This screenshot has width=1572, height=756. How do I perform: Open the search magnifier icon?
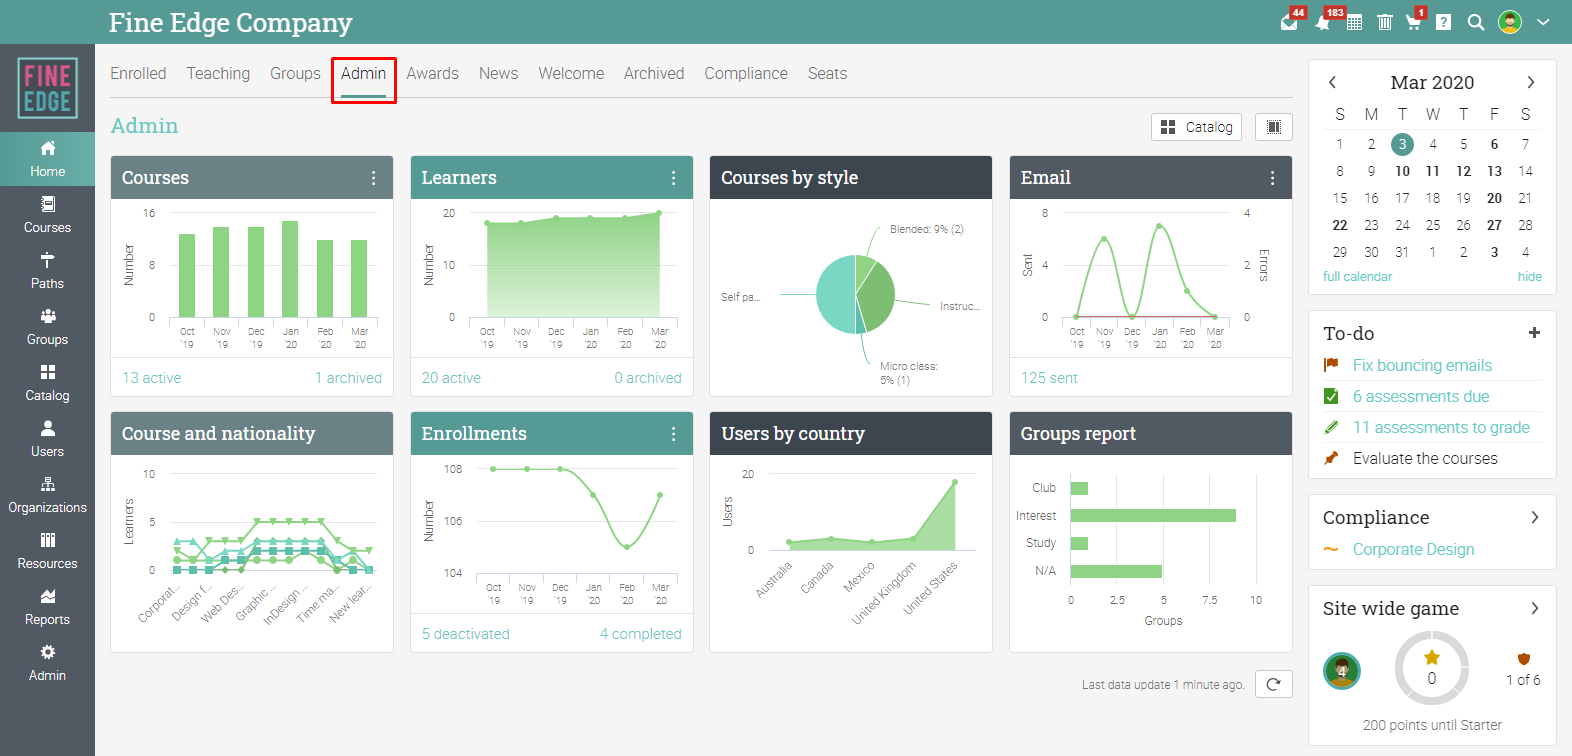[1475, 22]
